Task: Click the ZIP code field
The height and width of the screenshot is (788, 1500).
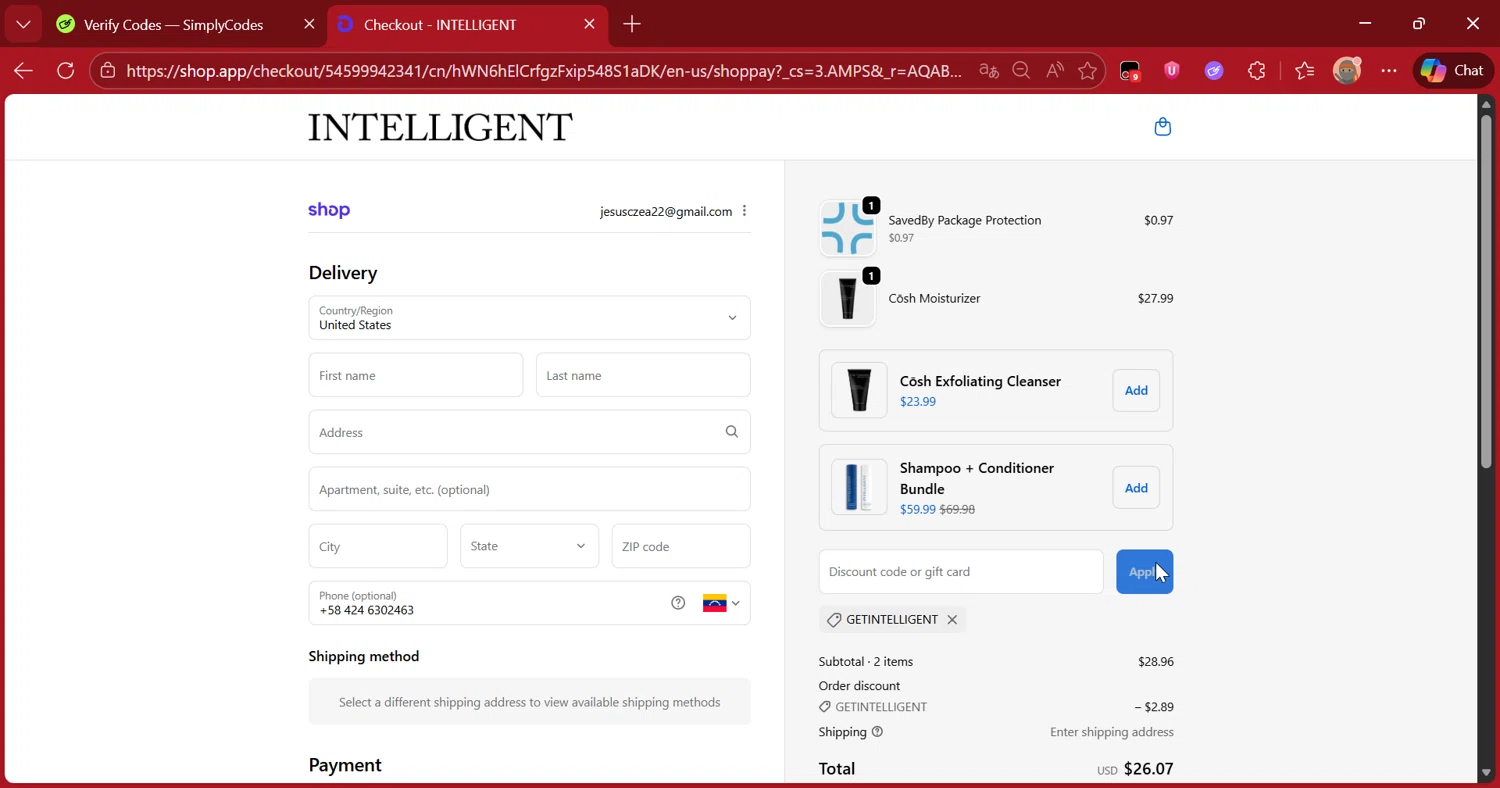Action: point(681,546)
